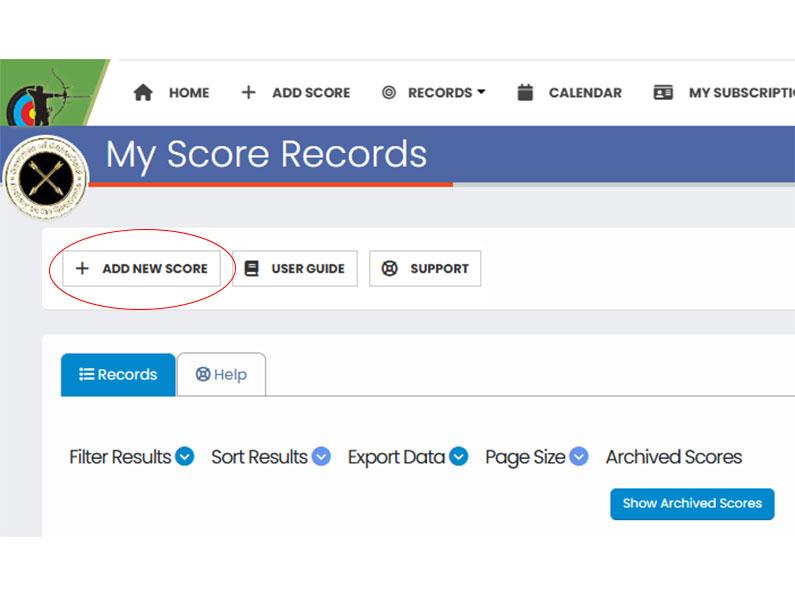Open the Calendar icon in navigation
Screen dimensions: 795x596
(x=525, y=92)
